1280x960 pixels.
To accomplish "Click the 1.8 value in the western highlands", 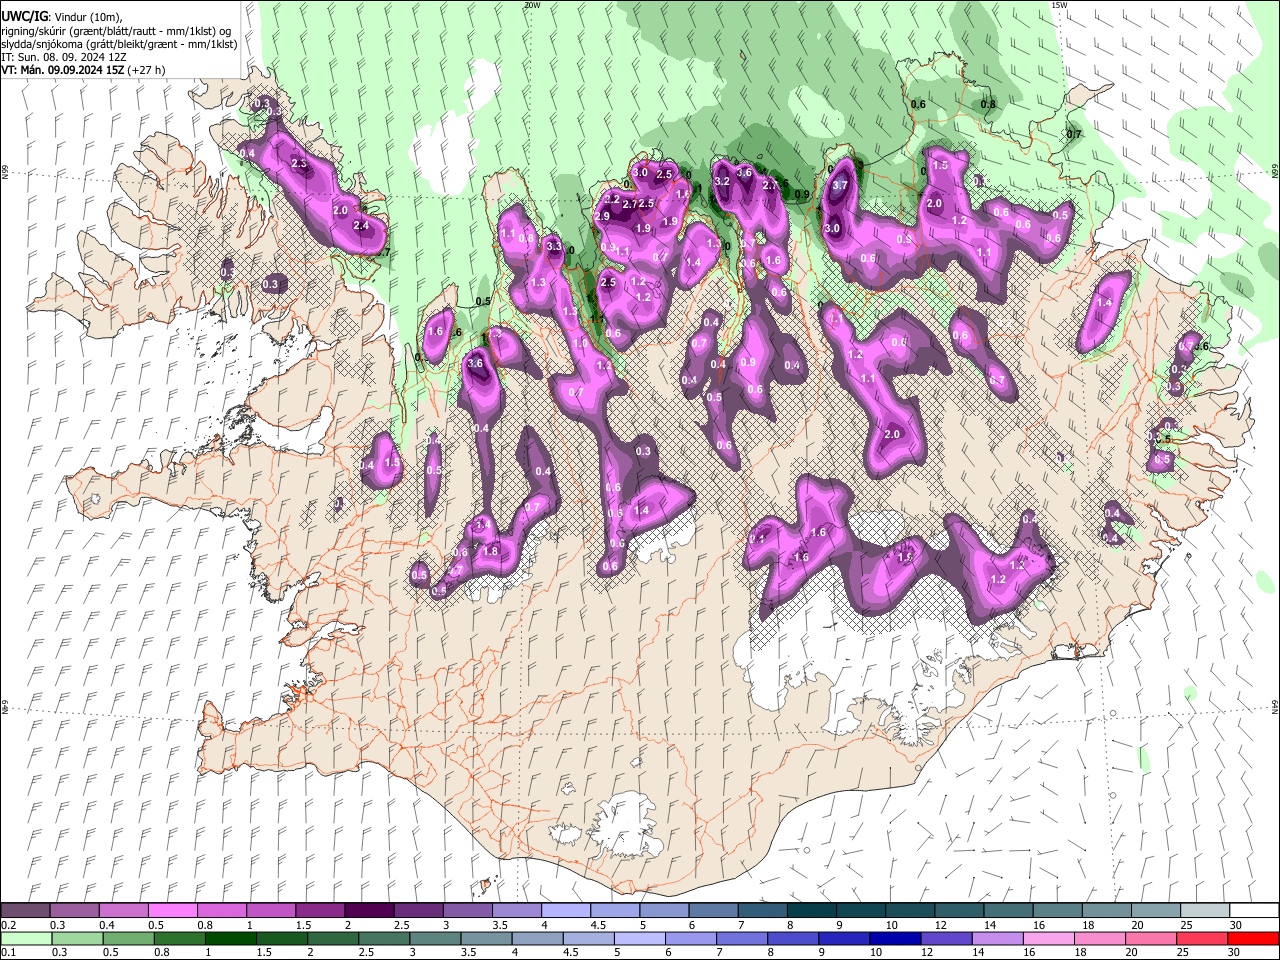I will (490, 551).
